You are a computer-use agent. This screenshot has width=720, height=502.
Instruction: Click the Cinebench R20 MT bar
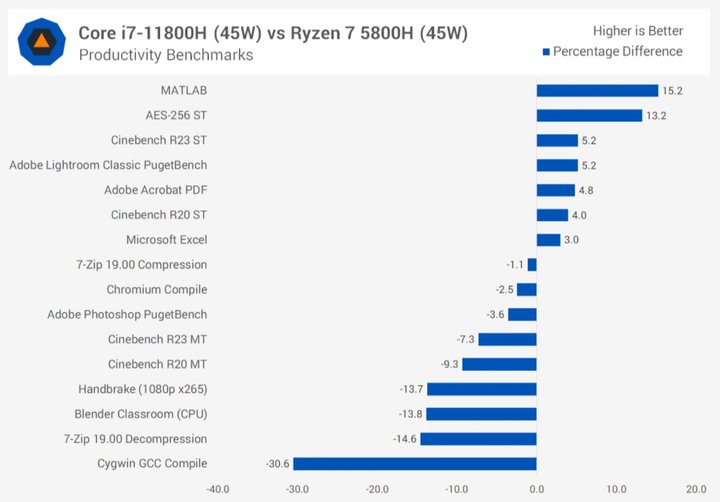500,365
